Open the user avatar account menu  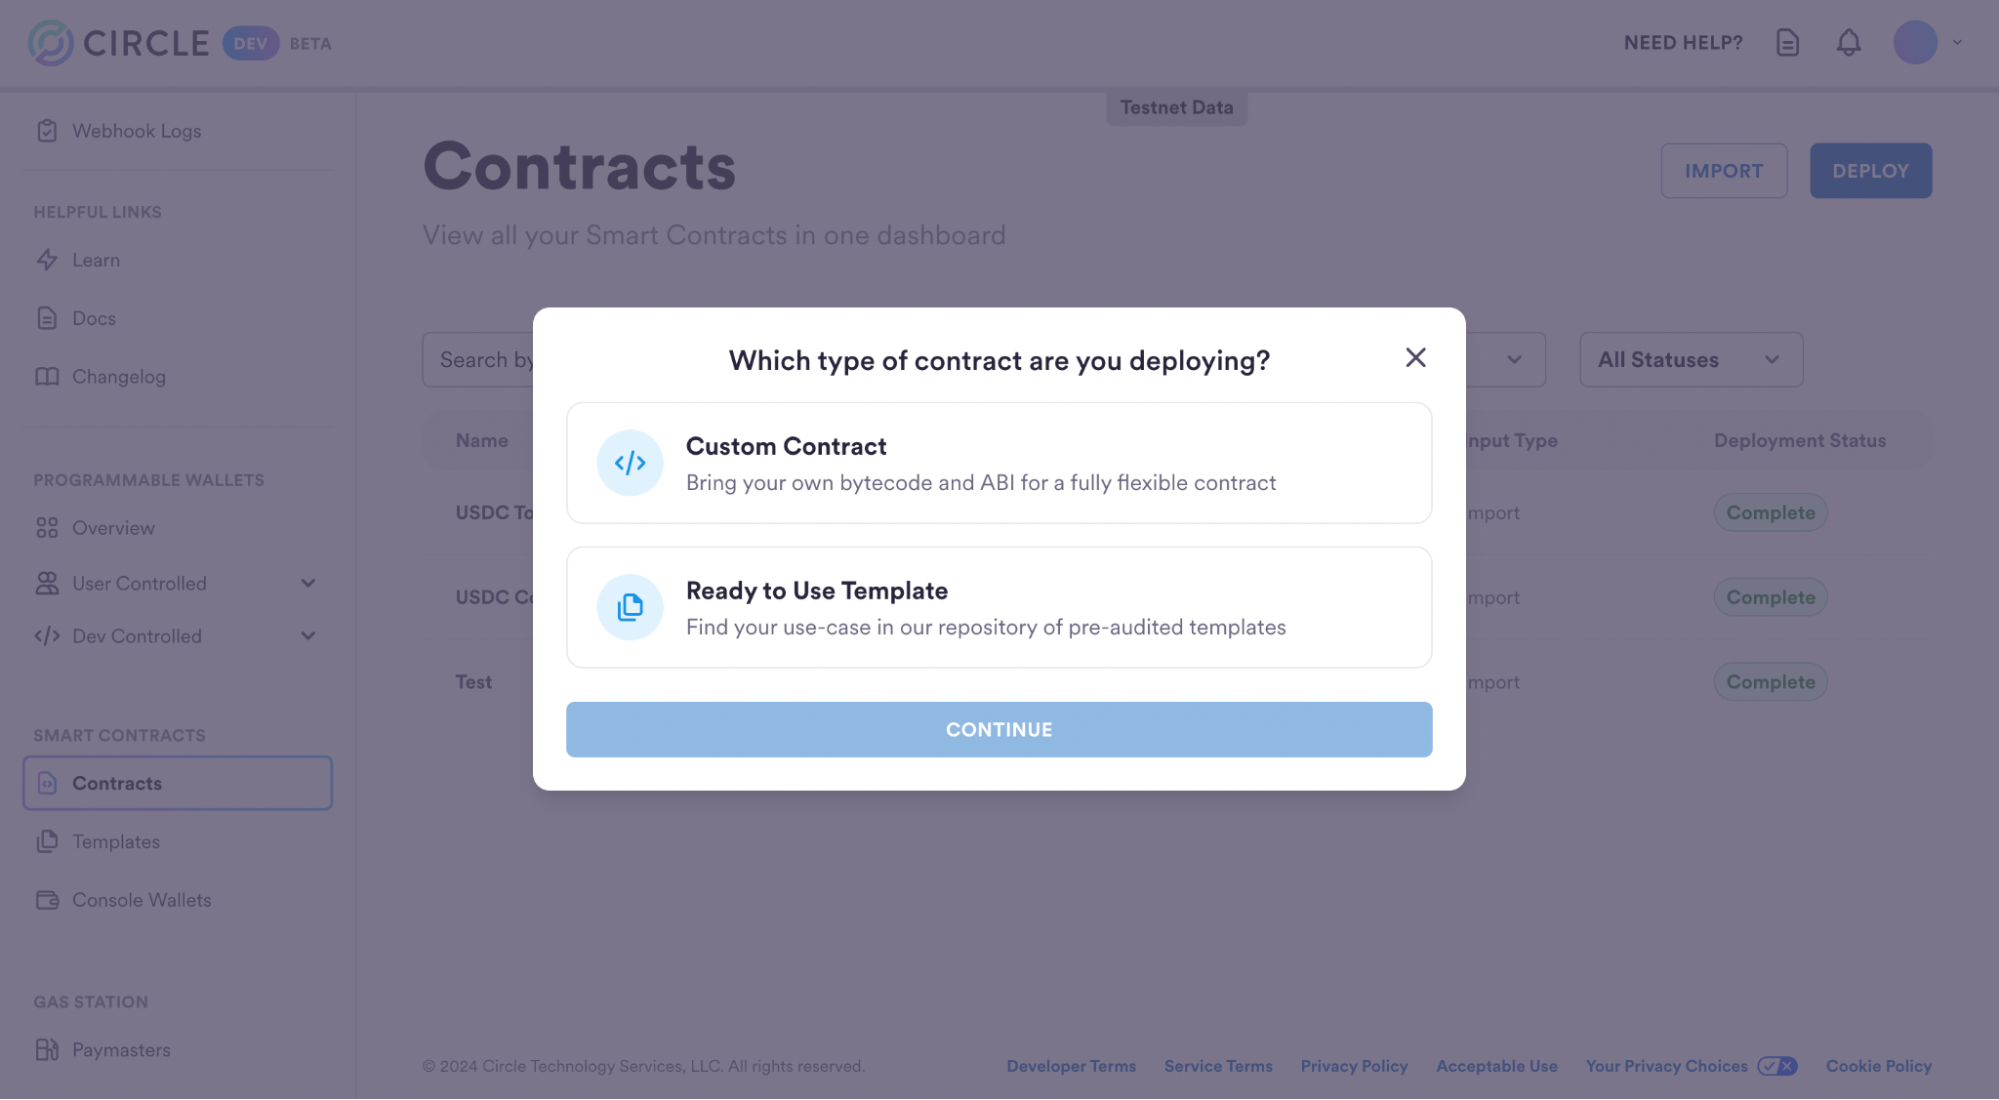click(x=1915, y=43)
